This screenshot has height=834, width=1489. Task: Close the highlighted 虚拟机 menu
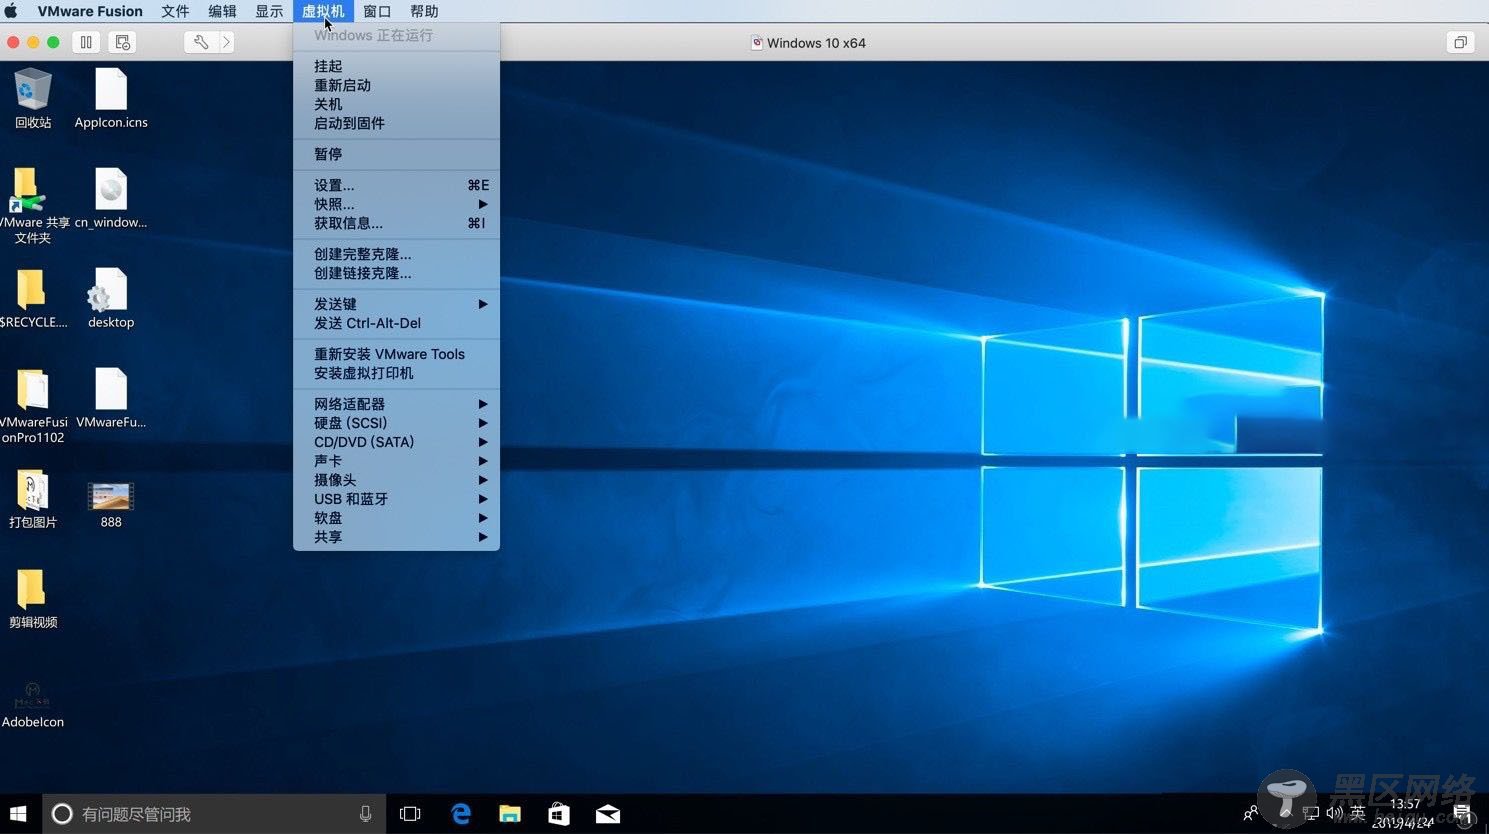coord(323,11)
